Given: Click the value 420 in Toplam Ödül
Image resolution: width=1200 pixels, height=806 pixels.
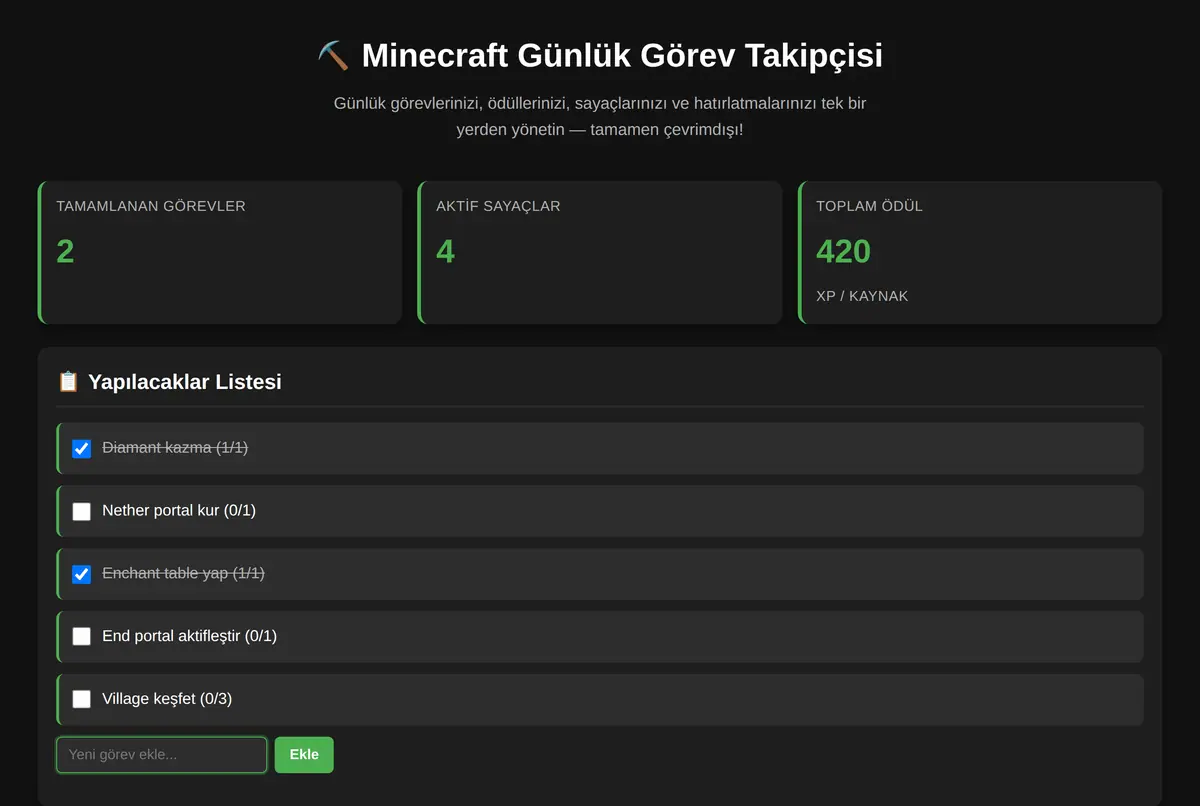Looking at the screenshot, I should click(843, 251).
